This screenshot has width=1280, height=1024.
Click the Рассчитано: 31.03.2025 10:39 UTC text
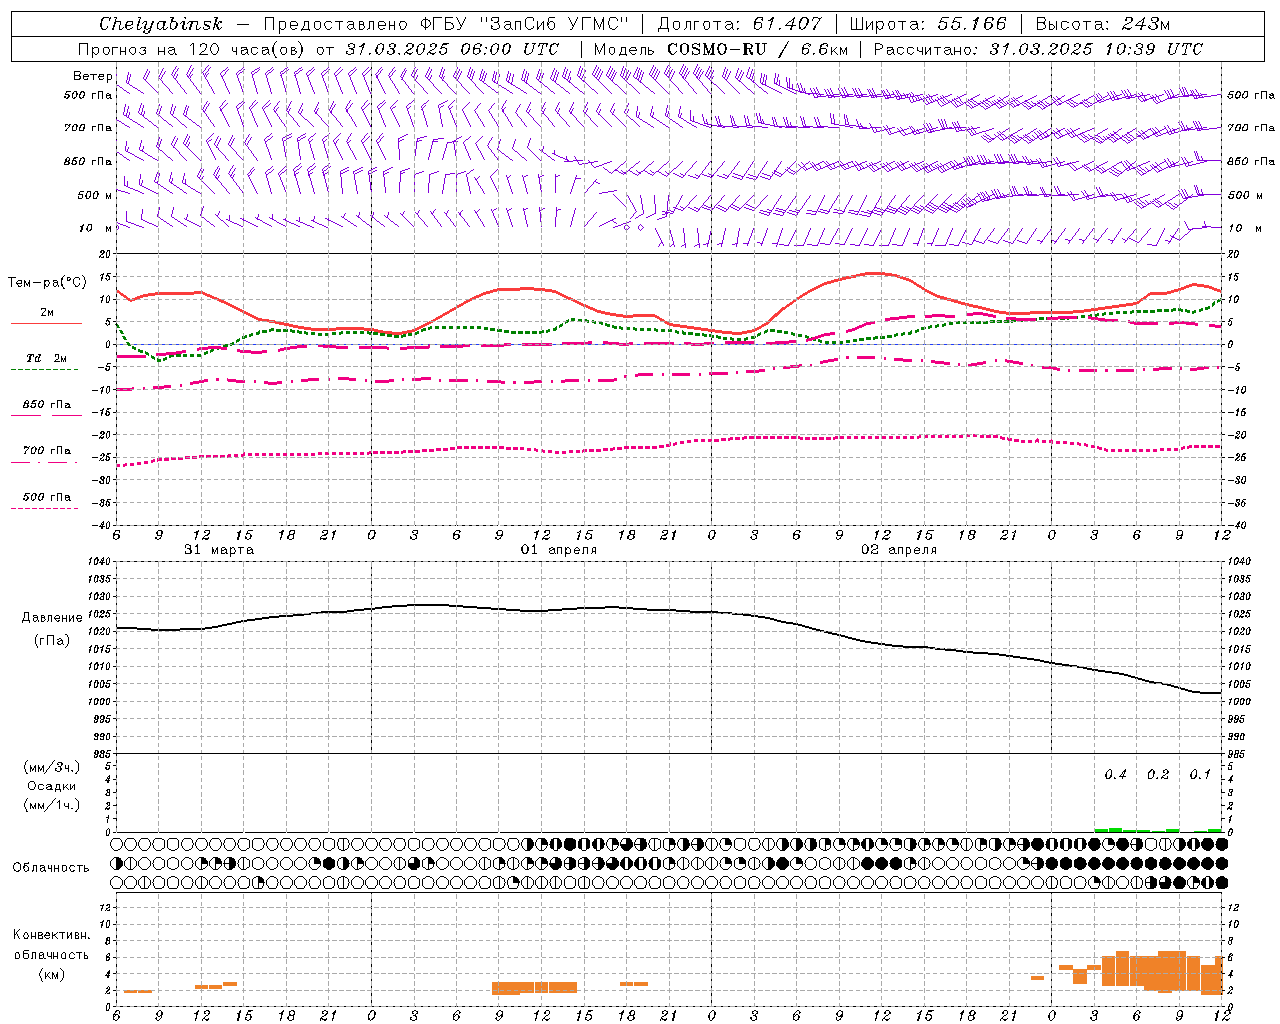click(x=1038, y=49)
